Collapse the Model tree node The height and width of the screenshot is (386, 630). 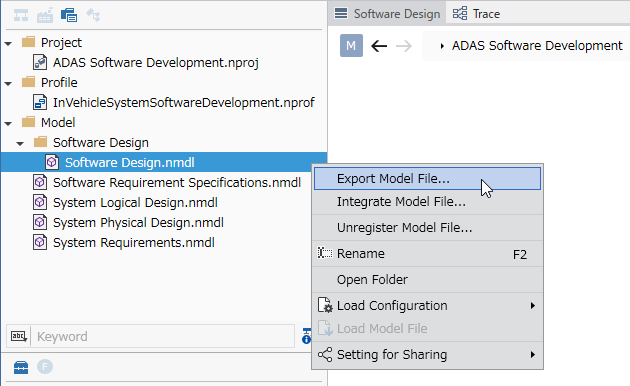pos(8,123)
